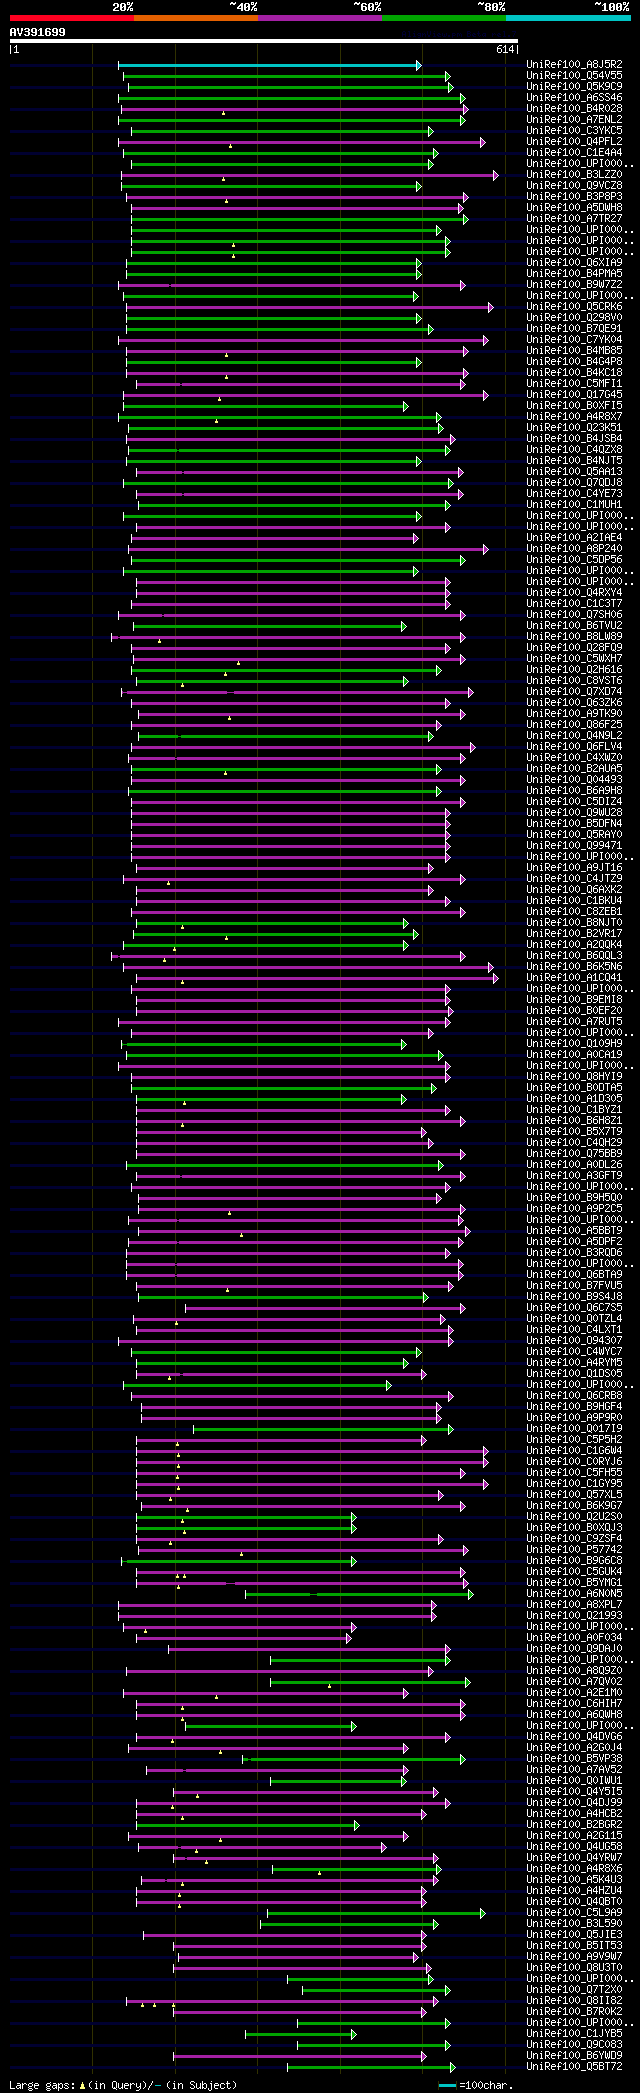Click the white query sequence bar
640x2093 pixels.
click(x=264, y=41)
